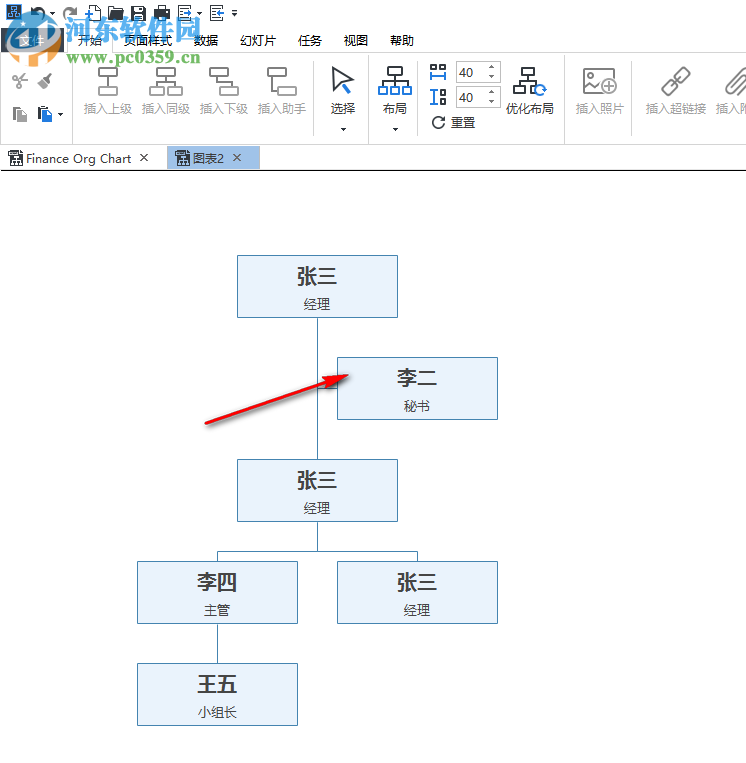Select the 王五 小组长 node
The width and height of the screenshot is (746, 763).
[218, 694]
